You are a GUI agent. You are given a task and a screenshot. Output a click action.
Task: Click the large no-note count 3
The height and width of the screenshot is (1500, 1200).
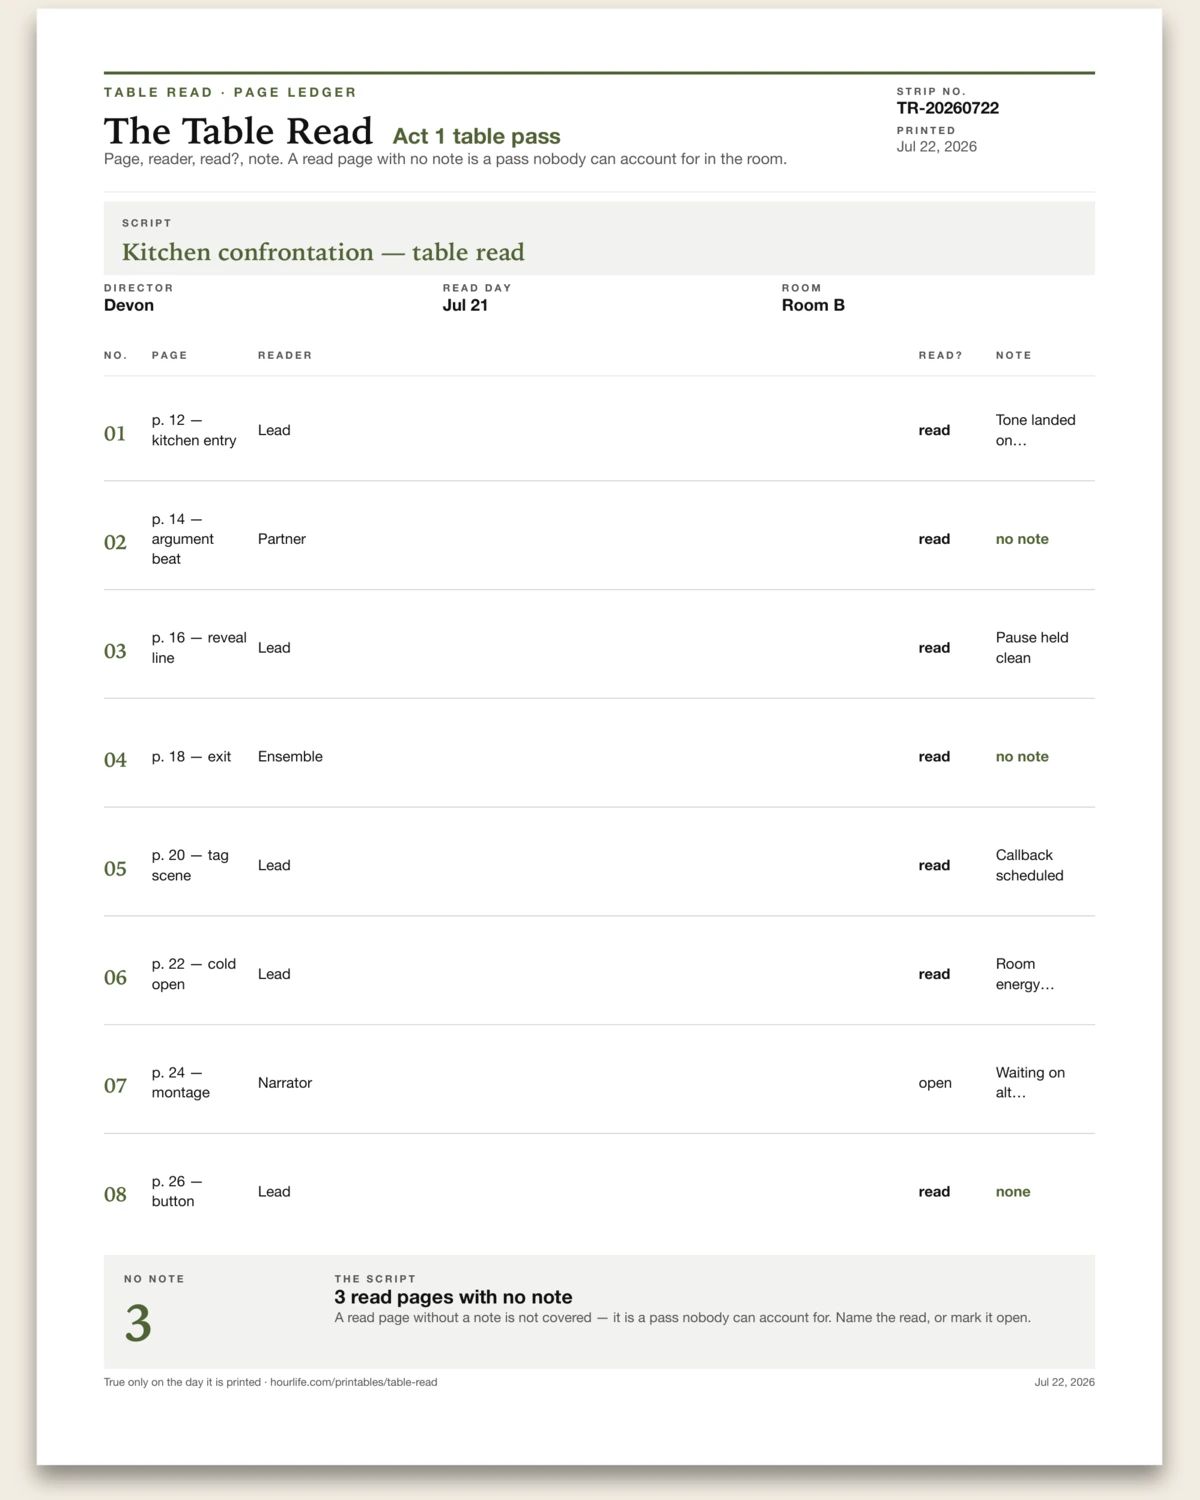click(x=138, y=1323)
